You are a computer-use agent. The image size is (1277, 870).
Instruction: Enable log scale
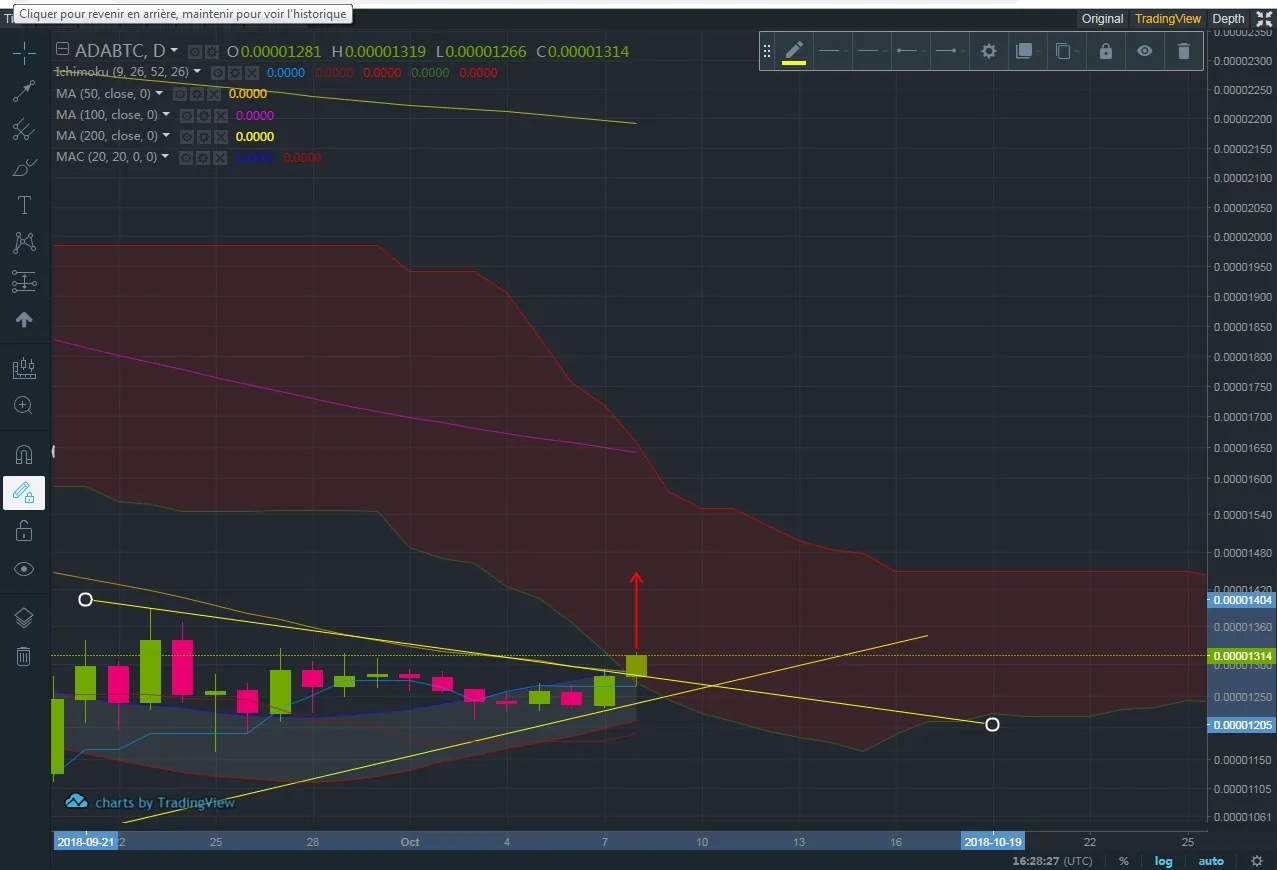point(1163,861)
